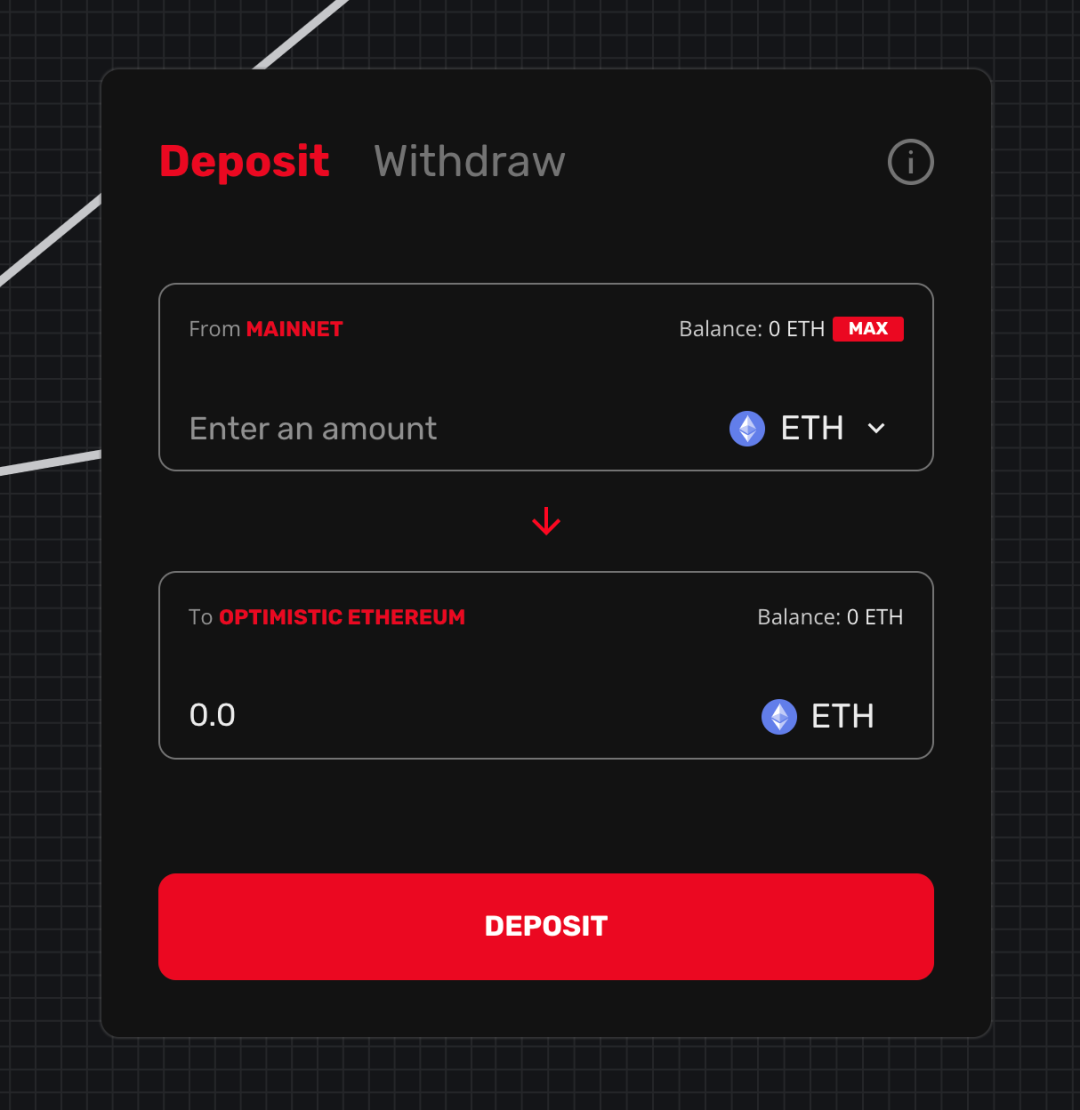
Task: Open the ETH token selector in the From box
Action: point(808,428)
